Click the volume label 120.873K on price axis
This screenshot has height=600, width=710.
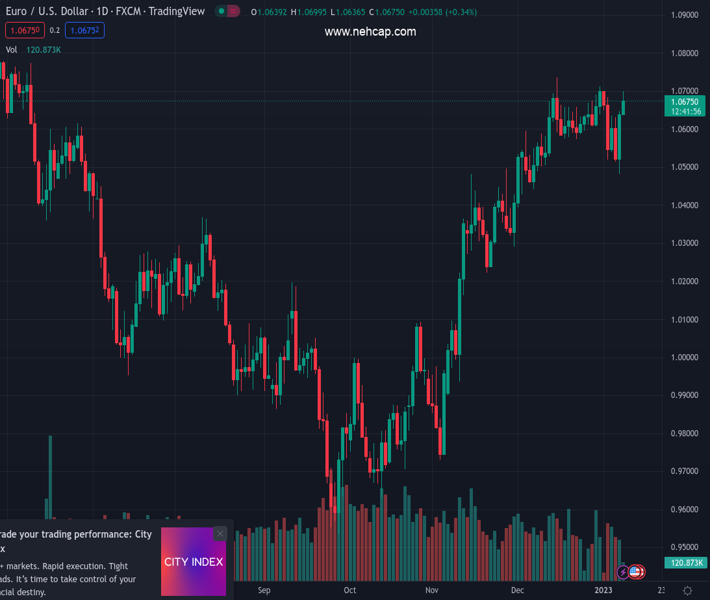coord(686,563)
